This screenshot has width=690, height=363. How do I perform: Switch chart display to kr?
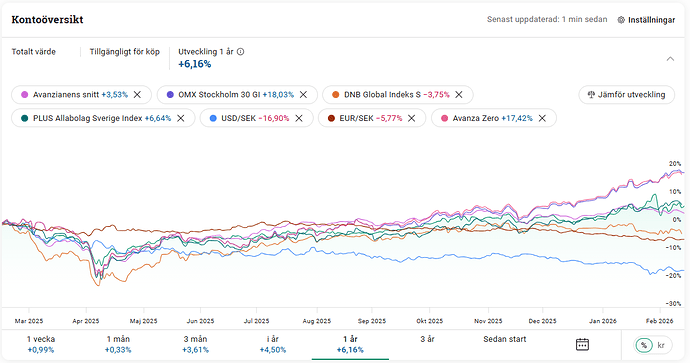tap(661, 345)
